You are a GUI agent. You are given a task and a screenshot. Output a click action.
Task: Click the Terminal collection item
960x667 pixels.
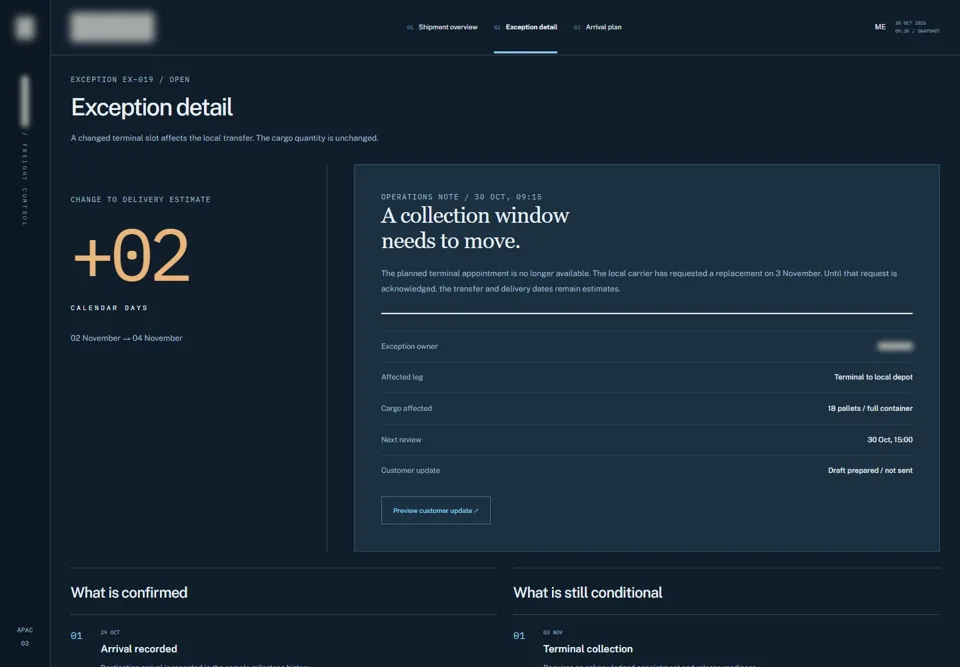click(588, 649)
